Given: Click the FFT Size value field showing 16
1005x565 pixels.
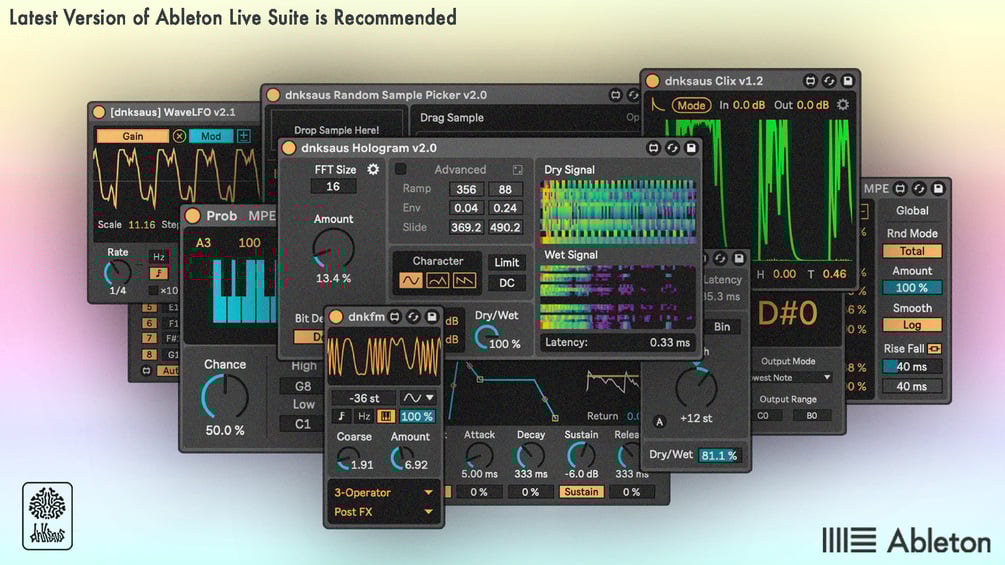Looking at the screenshot, I should [x=333, y=186].
